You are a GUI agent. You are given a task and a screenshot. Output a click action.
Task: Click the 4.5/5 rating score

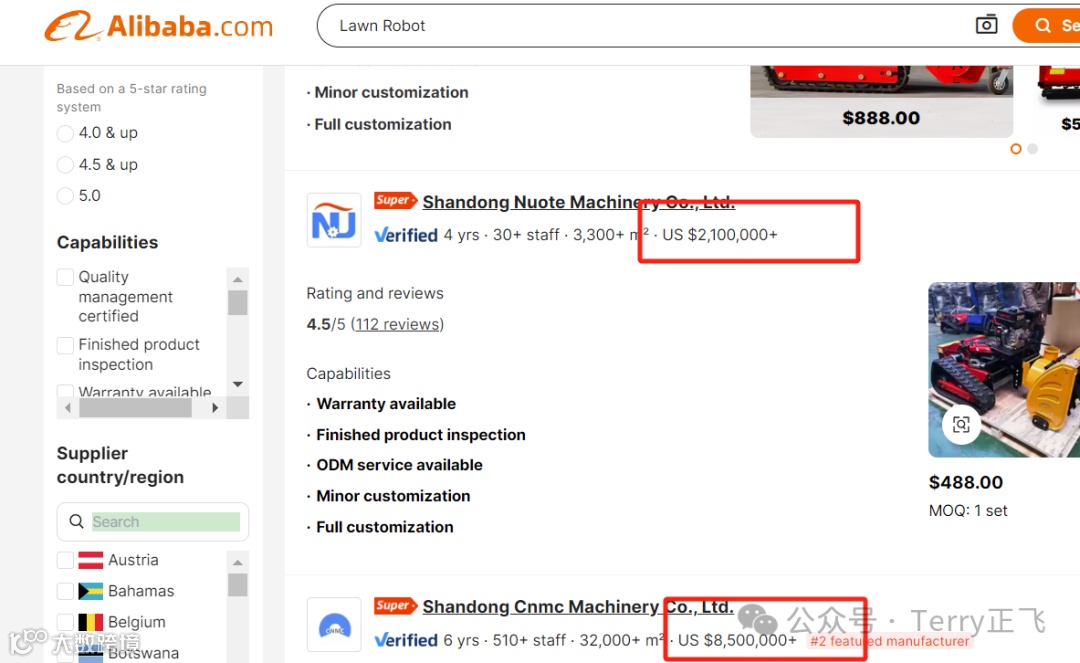326,324
